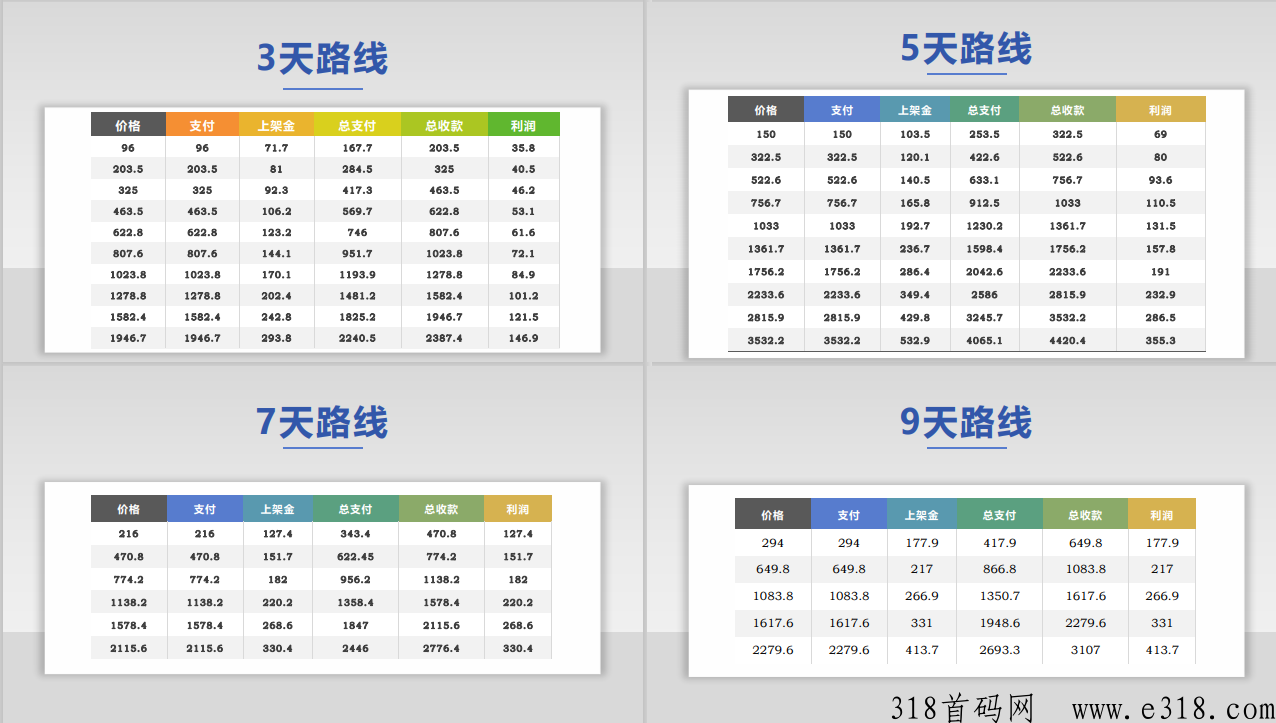Click cell value 3107

click(1085, 650)
